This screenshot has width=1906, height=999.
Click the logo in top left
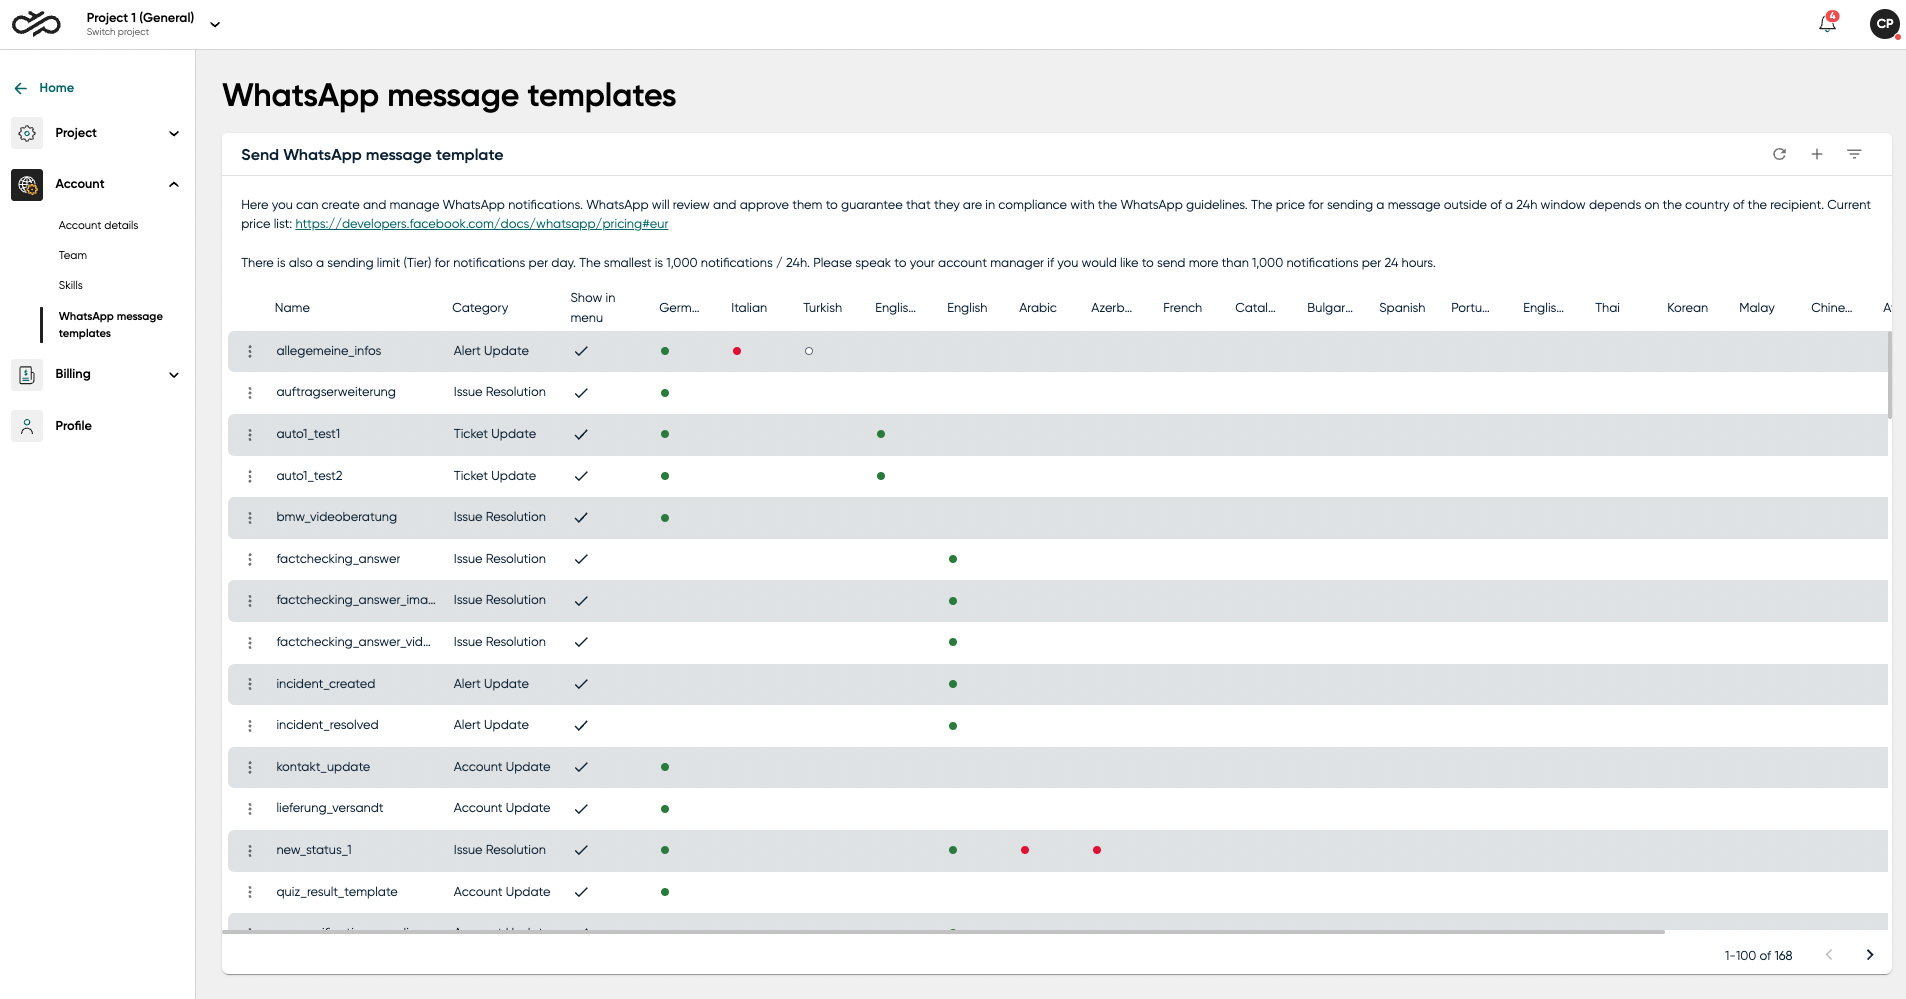coord(36,23)
